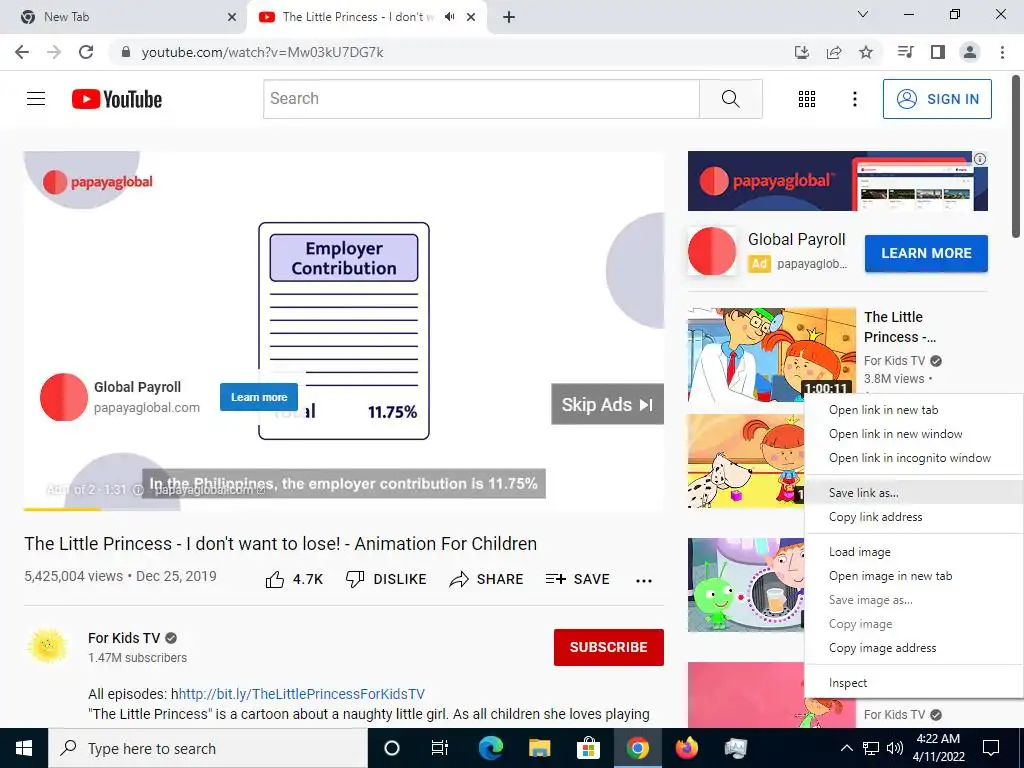Open the For Kids TV channel name
Screen dimensions: 1024x768
tap(124, 638)
